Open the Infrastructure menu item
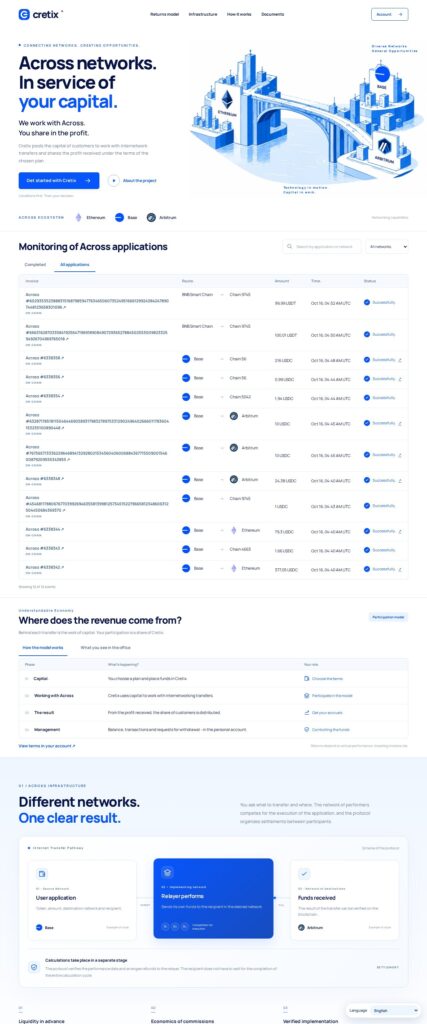The image size is (427, 1024). tap(203, 14)
